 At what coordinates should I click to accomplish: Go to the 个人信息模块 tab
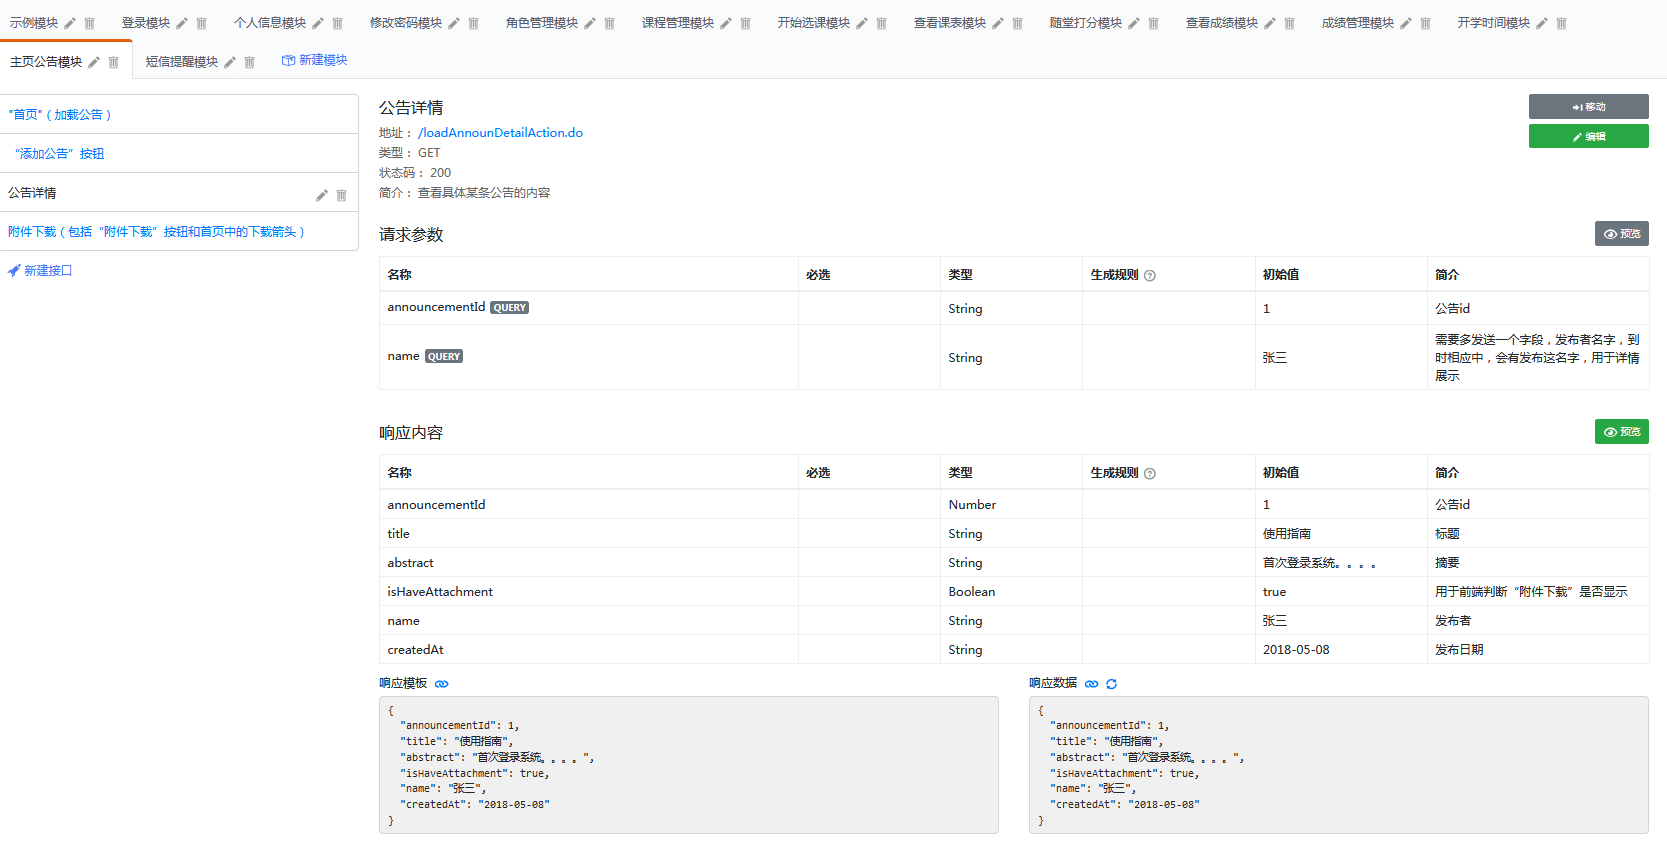(x=270, y=23)
